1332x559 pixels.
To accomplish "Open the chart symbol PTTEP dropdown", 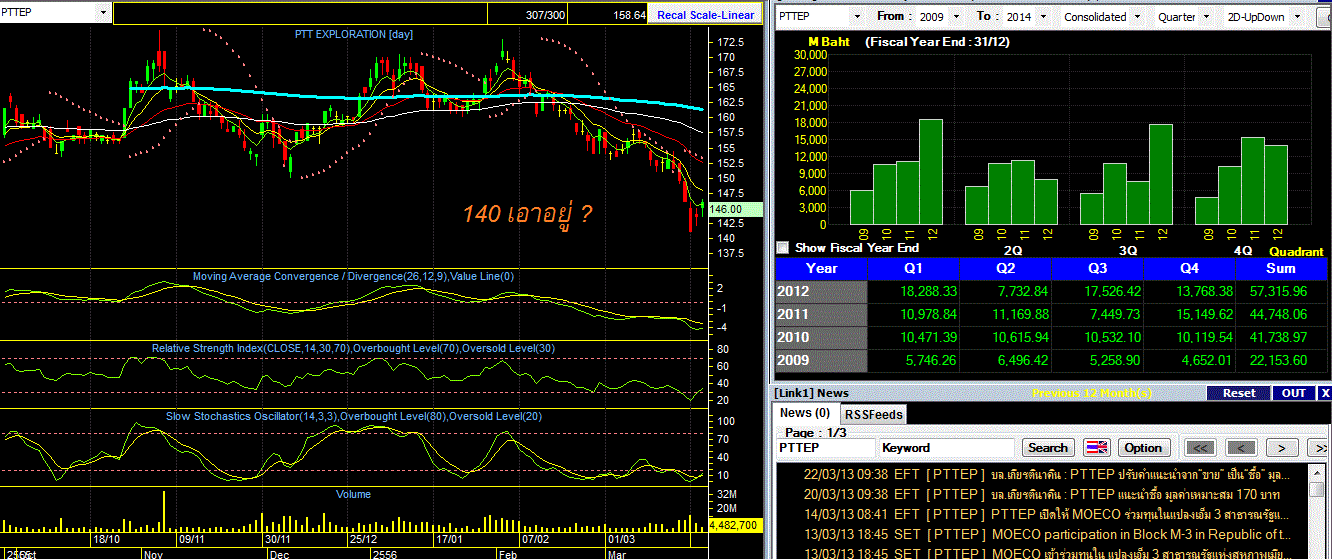I will click(104, 13).
